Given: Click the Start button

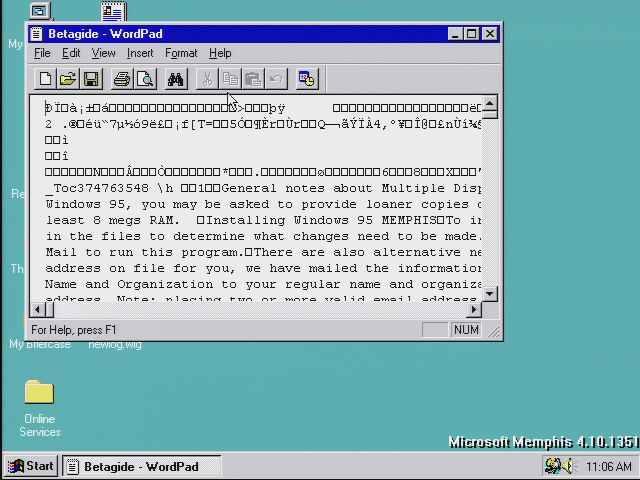Looking at the screenshot, I should point(31,466).
